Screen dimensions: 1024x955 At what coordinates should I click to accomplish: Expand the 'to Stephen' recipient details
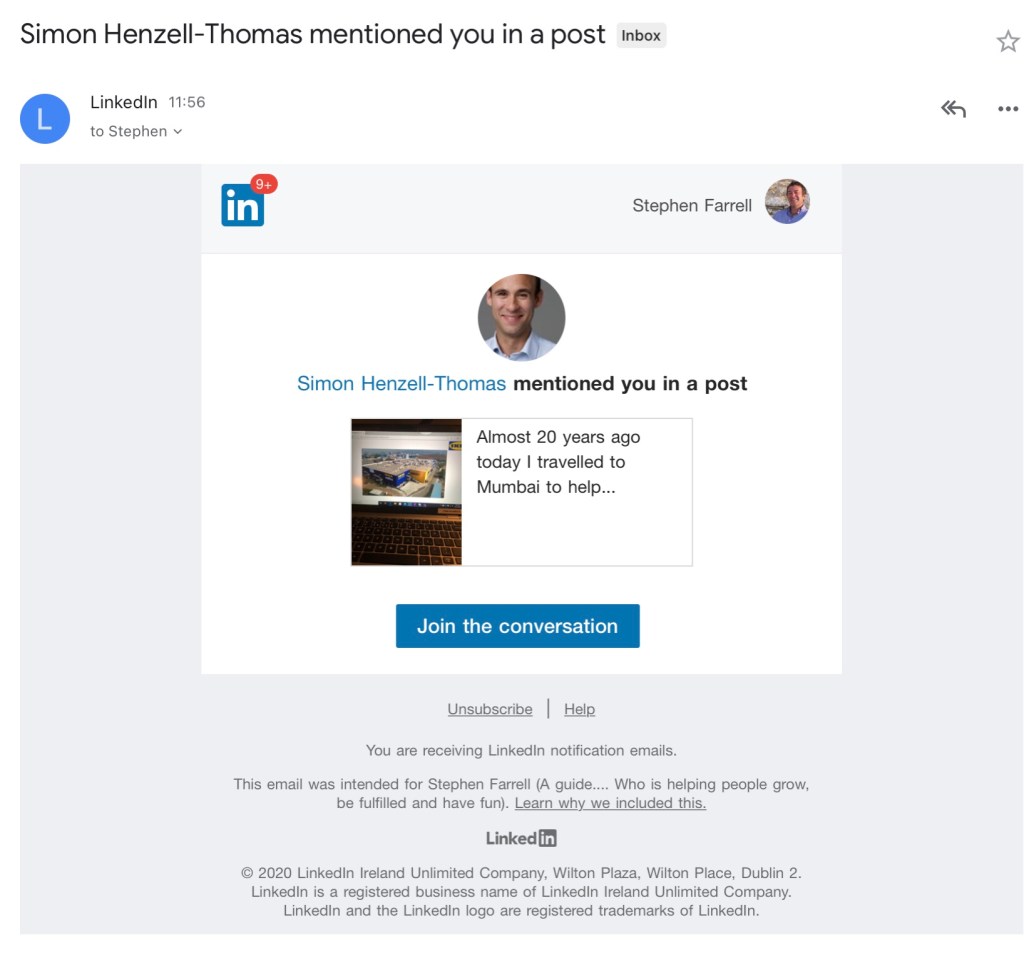pyautogui.click(x=137, y=131)
